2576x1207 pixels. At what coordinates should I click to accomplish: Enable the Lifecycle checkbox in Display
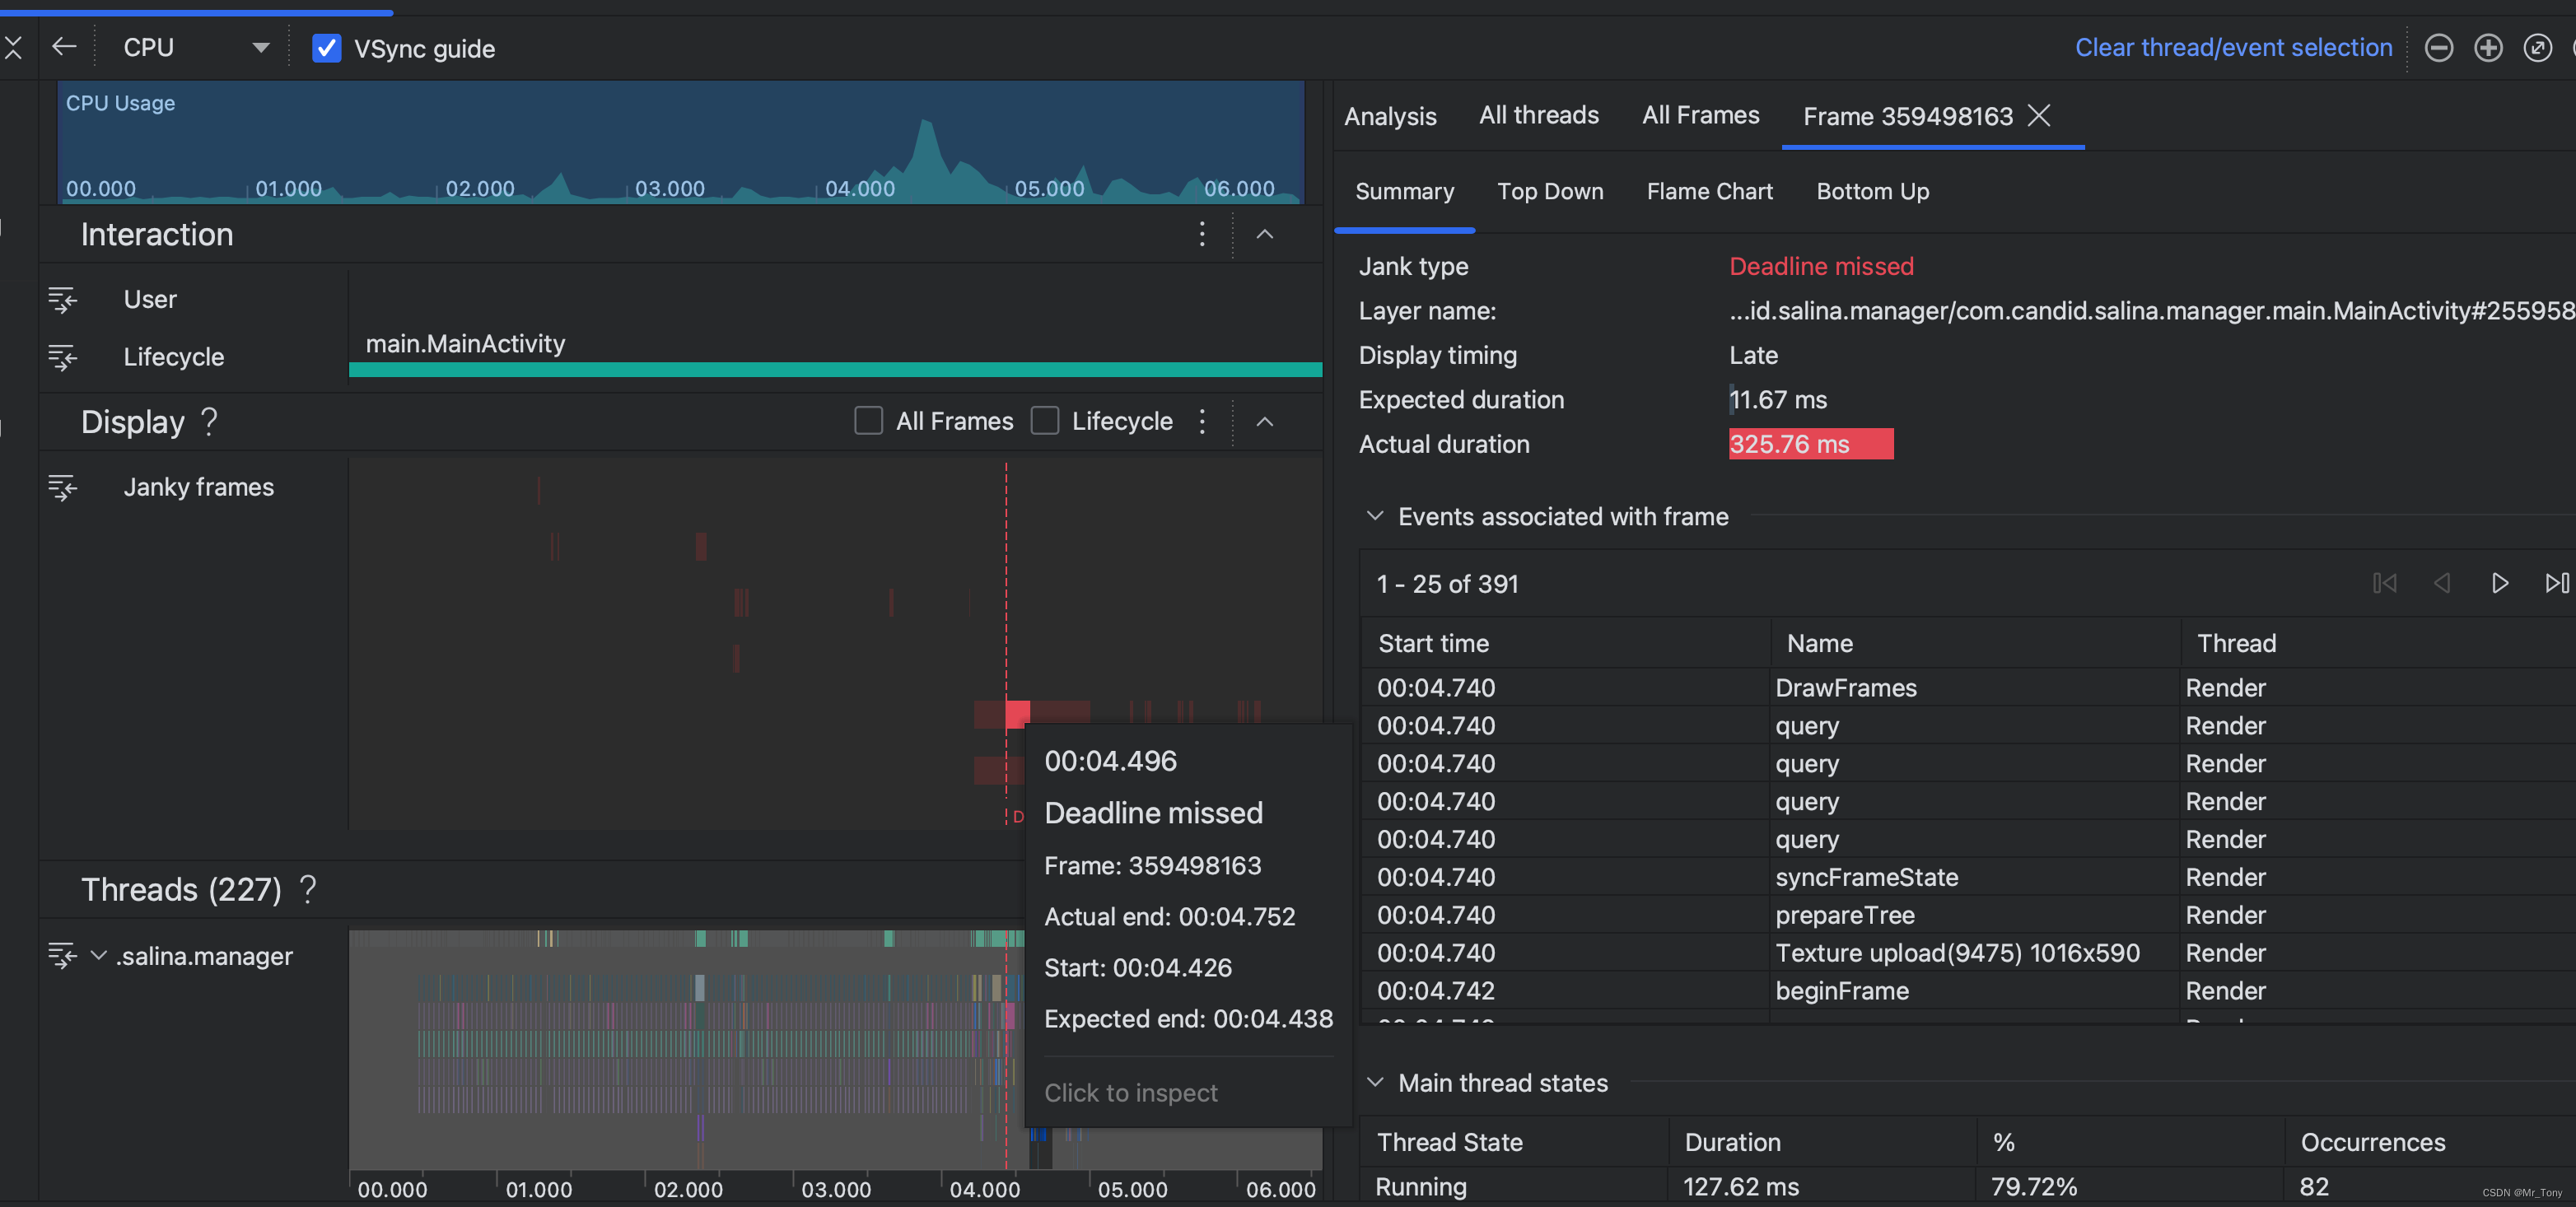(1045, 421)
